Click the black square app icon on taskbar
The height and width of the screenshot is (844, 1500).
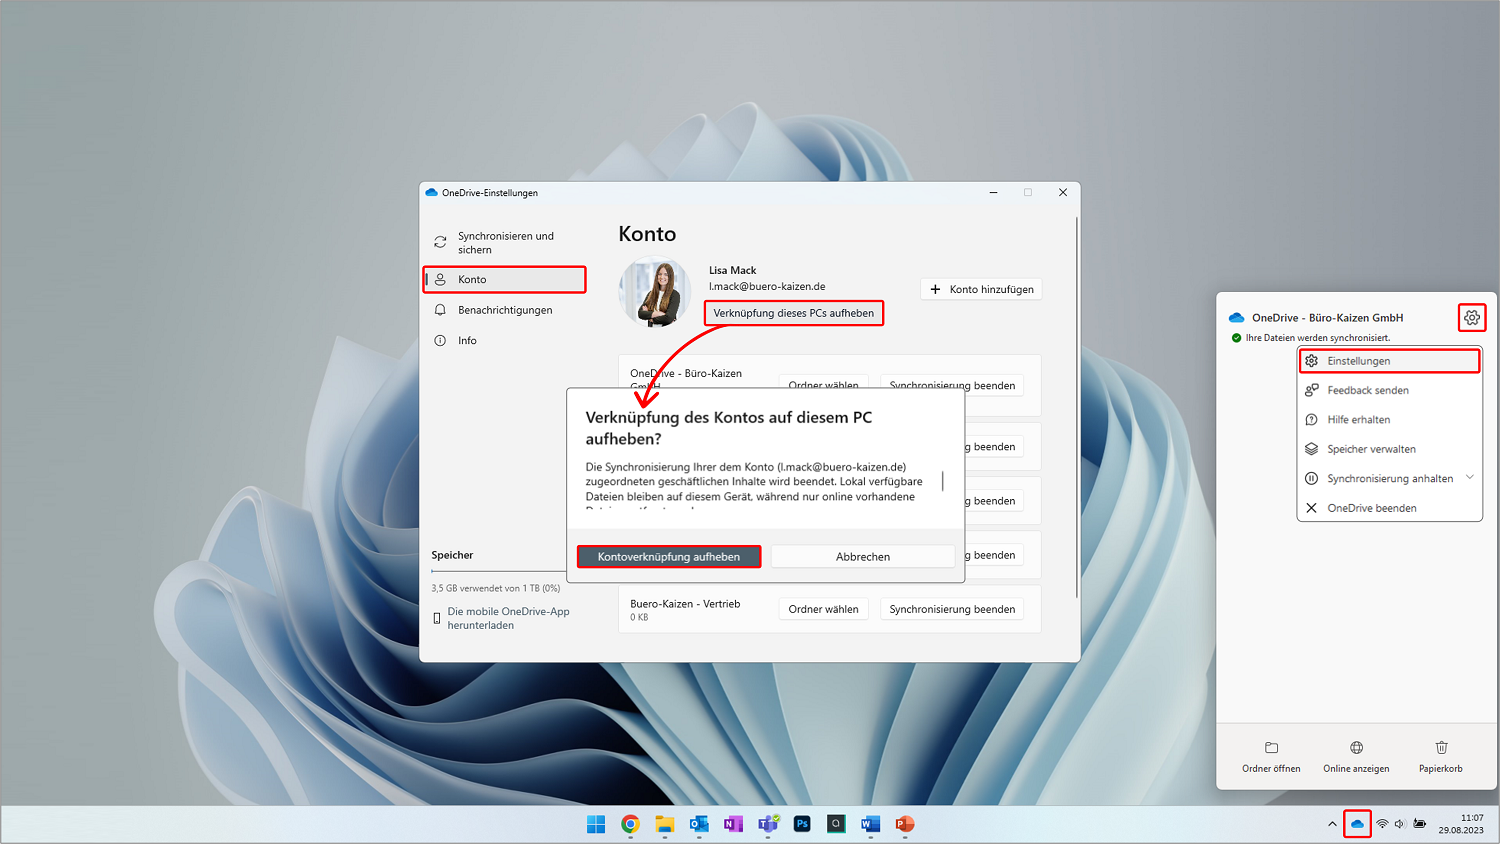pyautogui.click(x=836, y=824)
